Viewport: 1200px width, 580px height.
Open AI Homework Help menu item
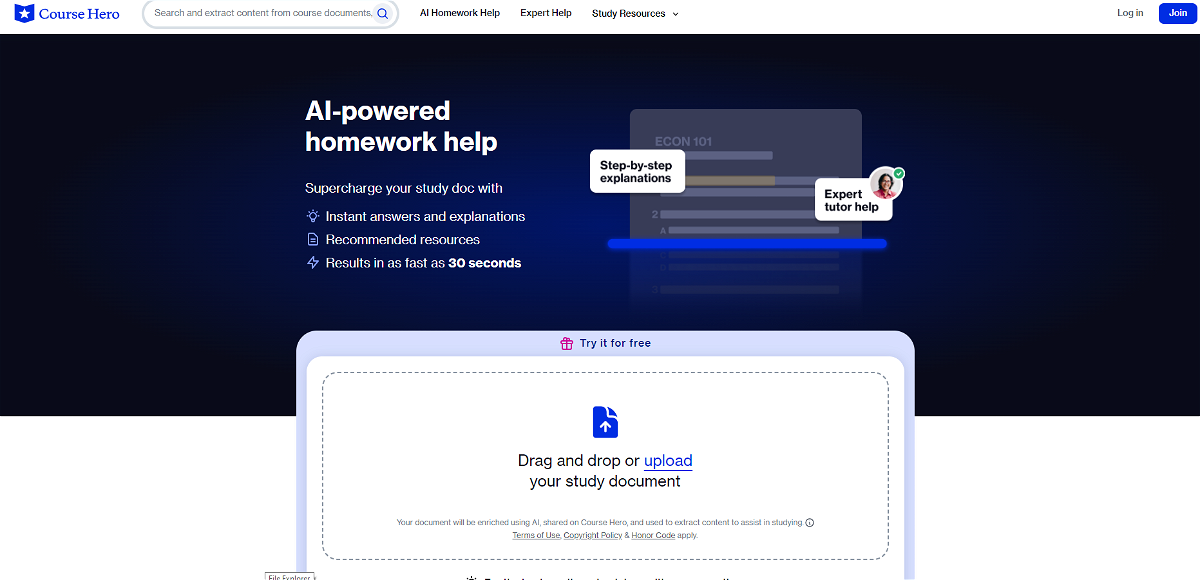coord(460,13)
